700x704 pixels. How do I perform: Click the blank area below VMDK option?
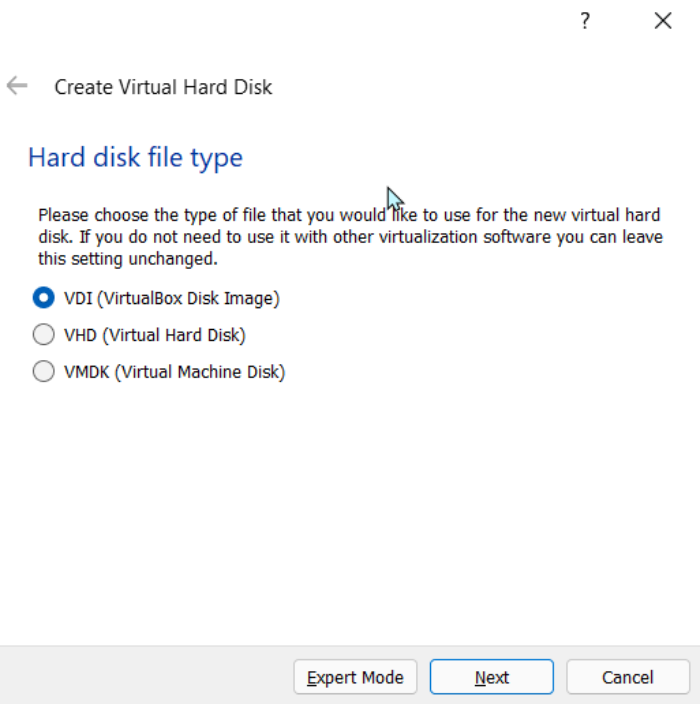click(350, 500)
